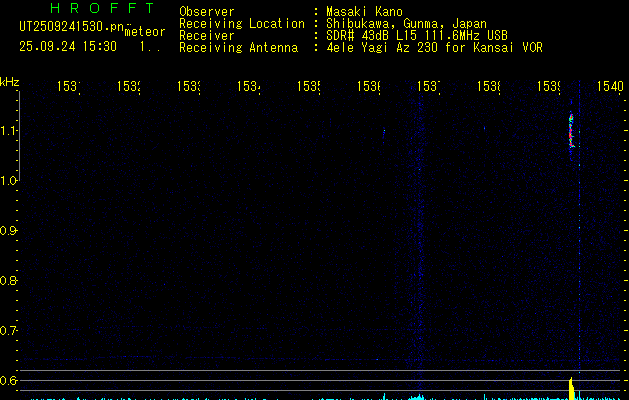Click the first 153x time axis label

[69, 86]
